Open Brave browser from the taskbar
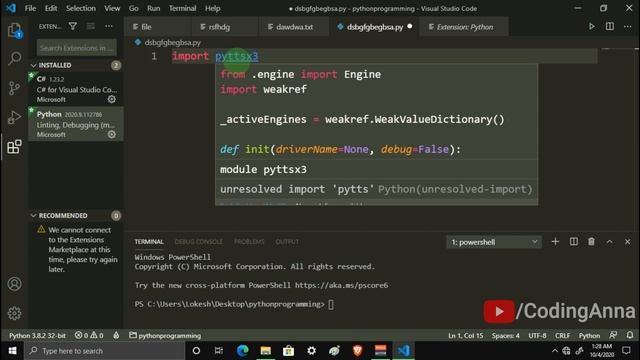Image resolution: width=640 pixels, height=360 pixels. (358, 351)
